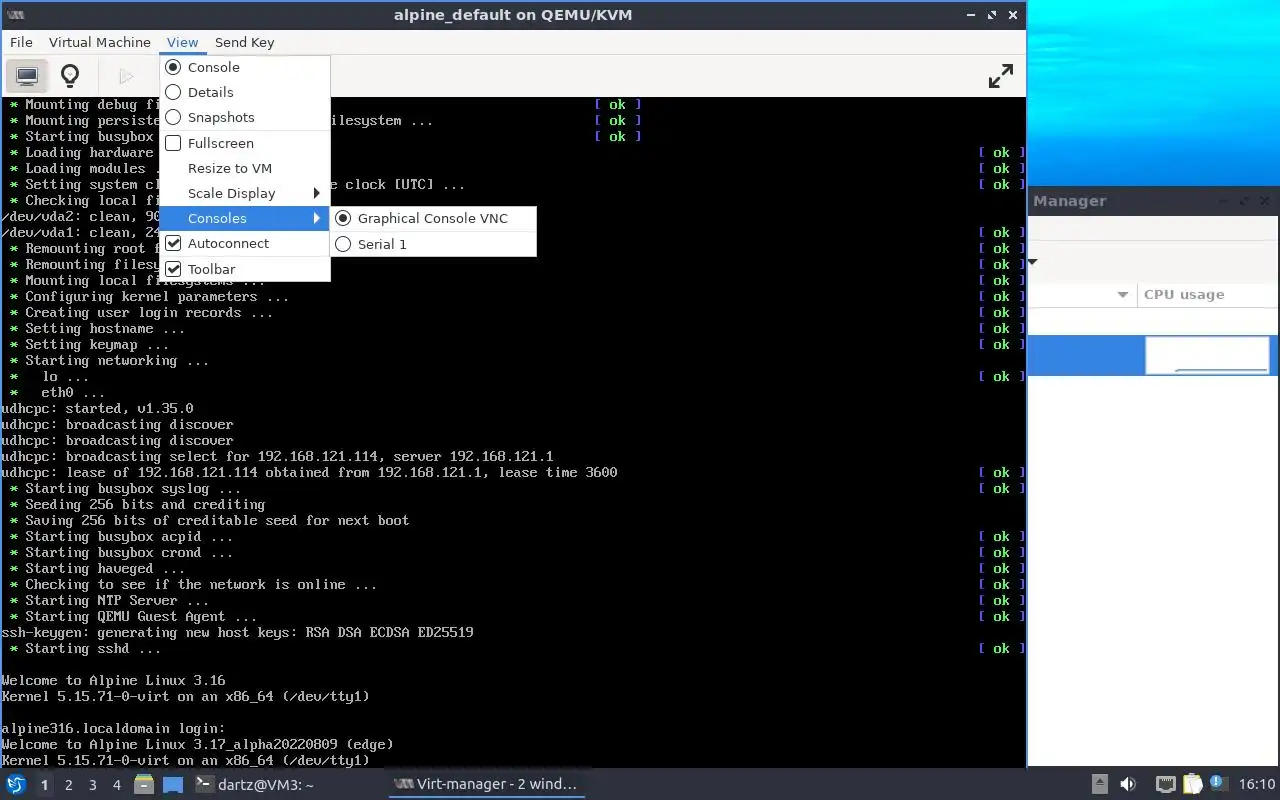Image resolution: width=1280 pixels, height=800 pixels.
Task: Click the CPU usage column header in Manager
Action: 1208,295
